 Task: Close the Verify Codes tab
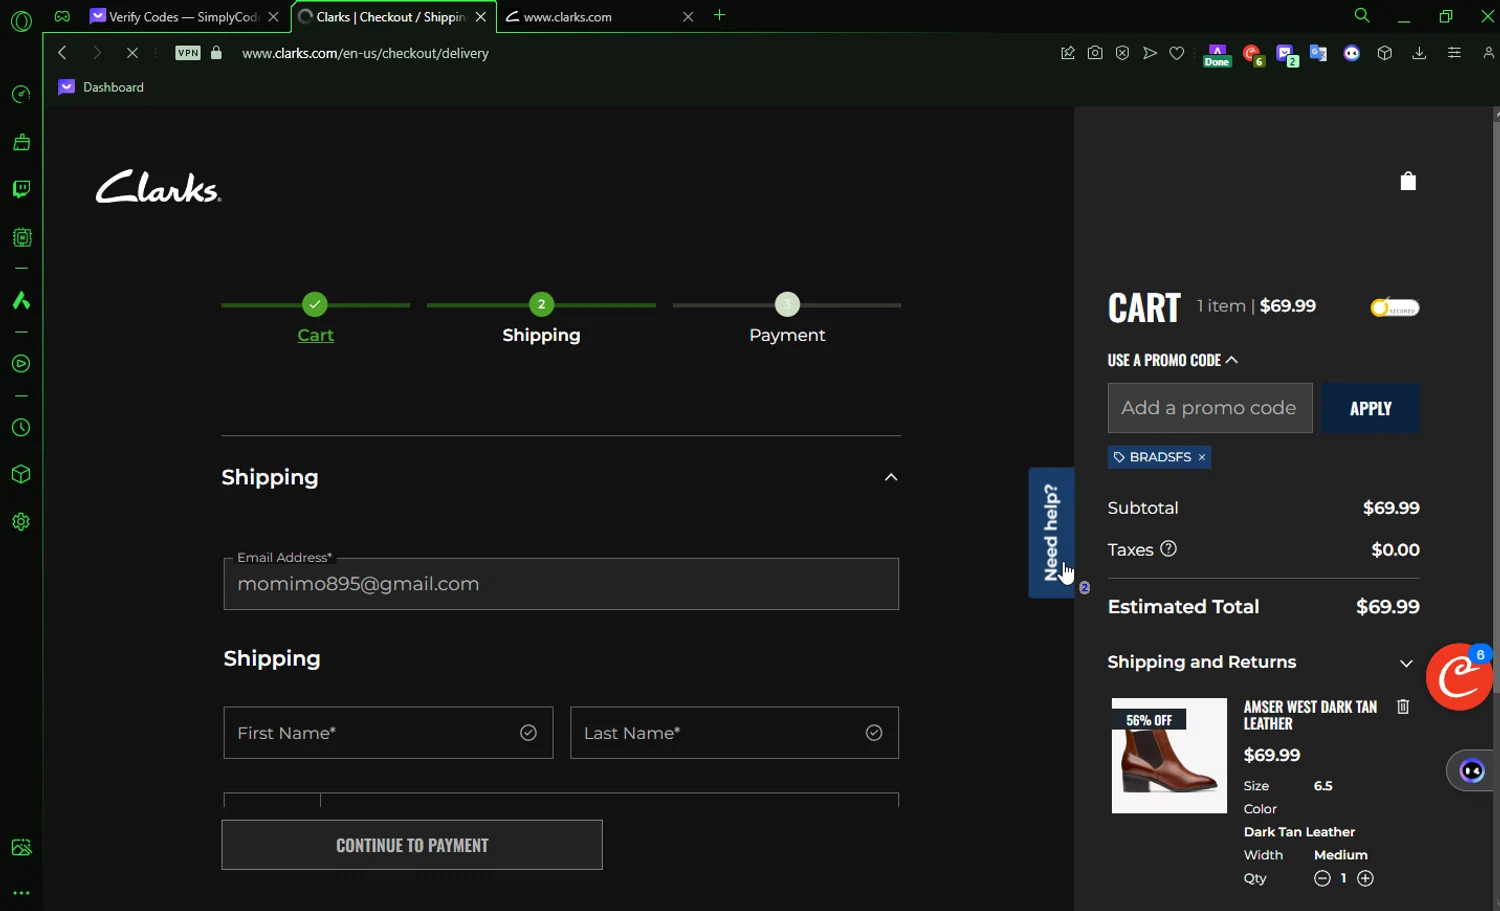[x=273, y=17]
